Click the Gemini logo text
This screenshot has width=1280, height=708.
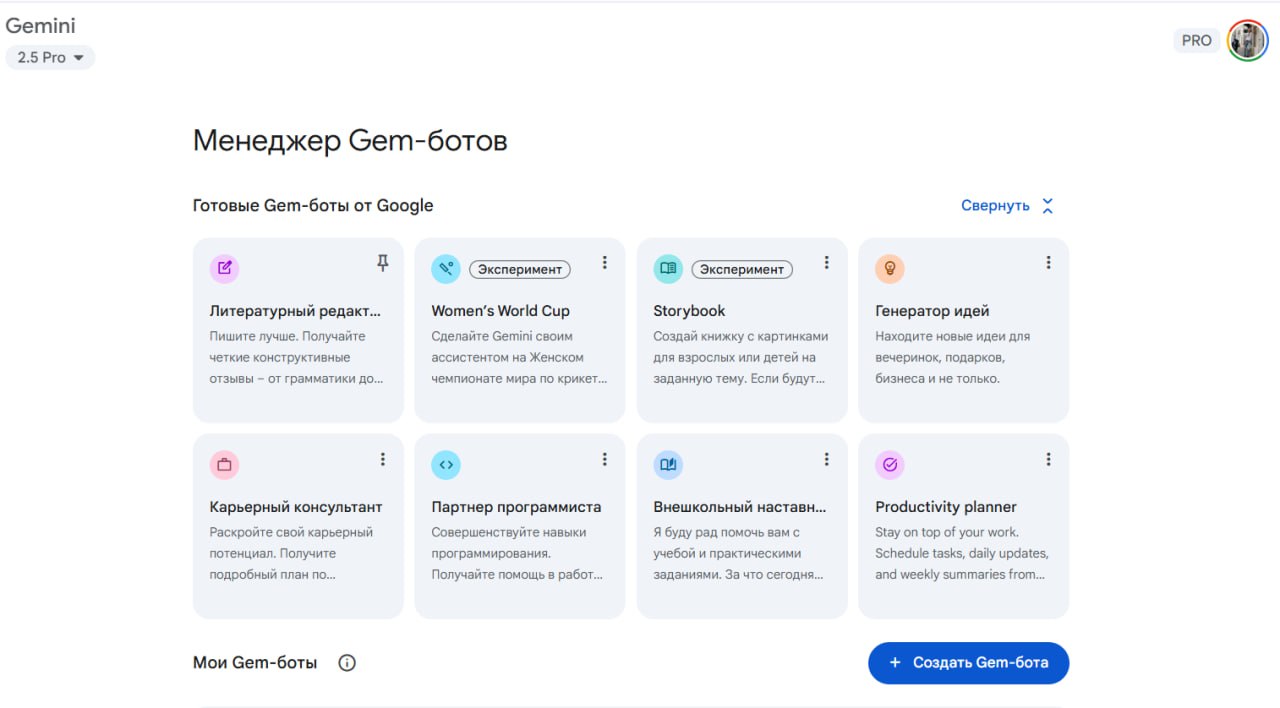click(x=40, y=26)
